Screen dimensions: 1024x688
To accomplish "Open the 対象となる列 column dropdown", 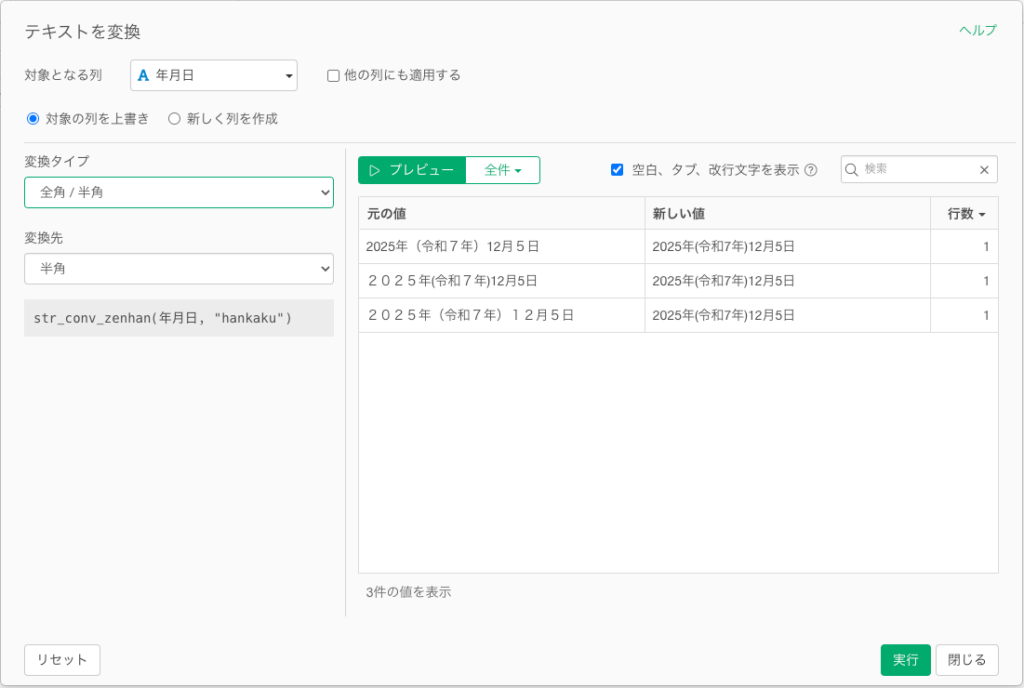I will 214,75.
